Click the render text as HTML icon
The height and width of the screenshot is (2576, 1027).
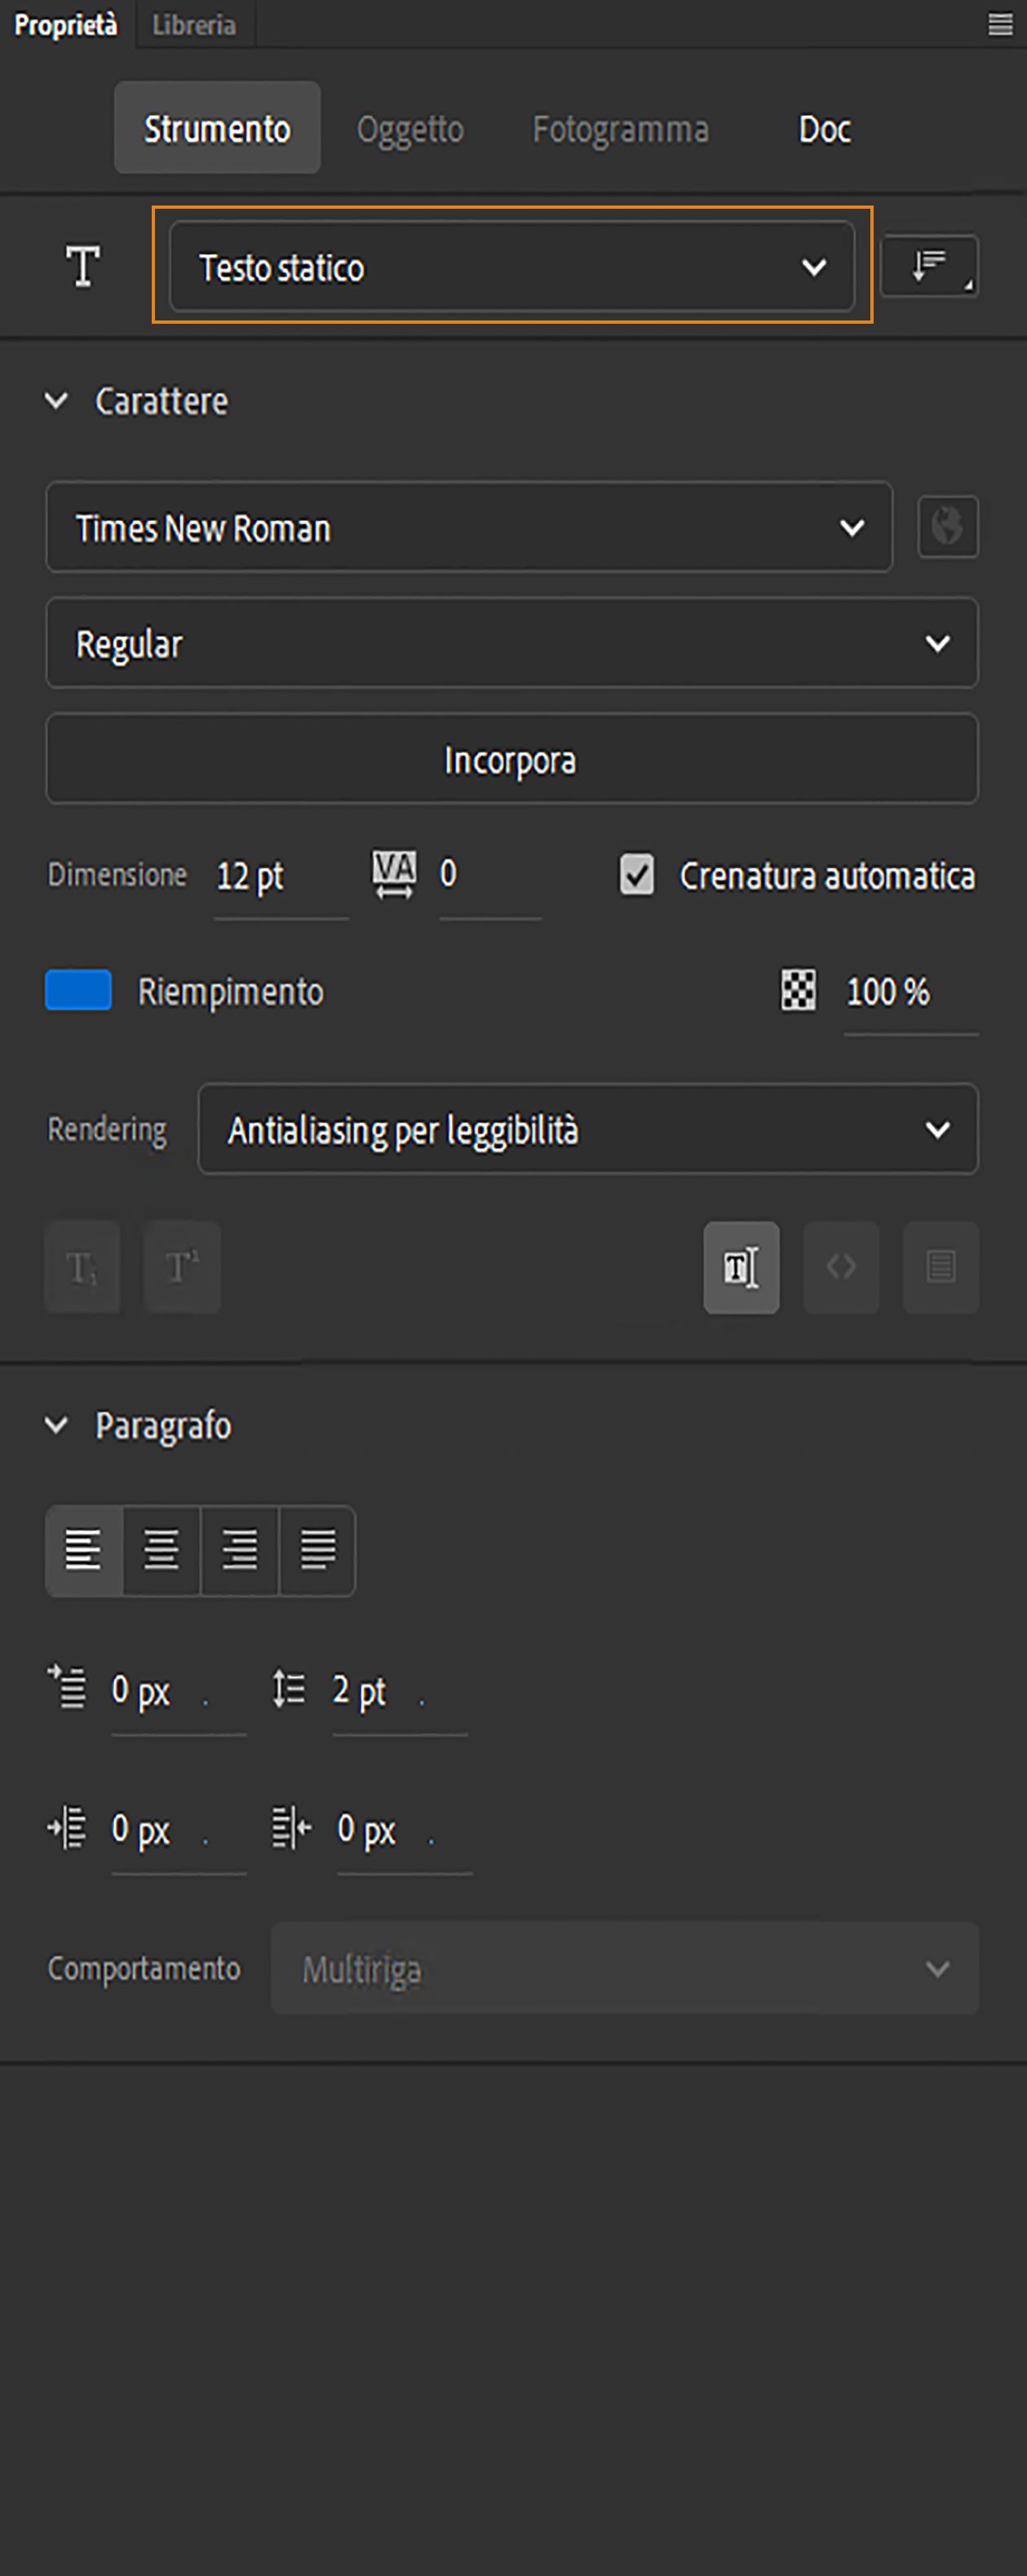(x=841, y=1267)
